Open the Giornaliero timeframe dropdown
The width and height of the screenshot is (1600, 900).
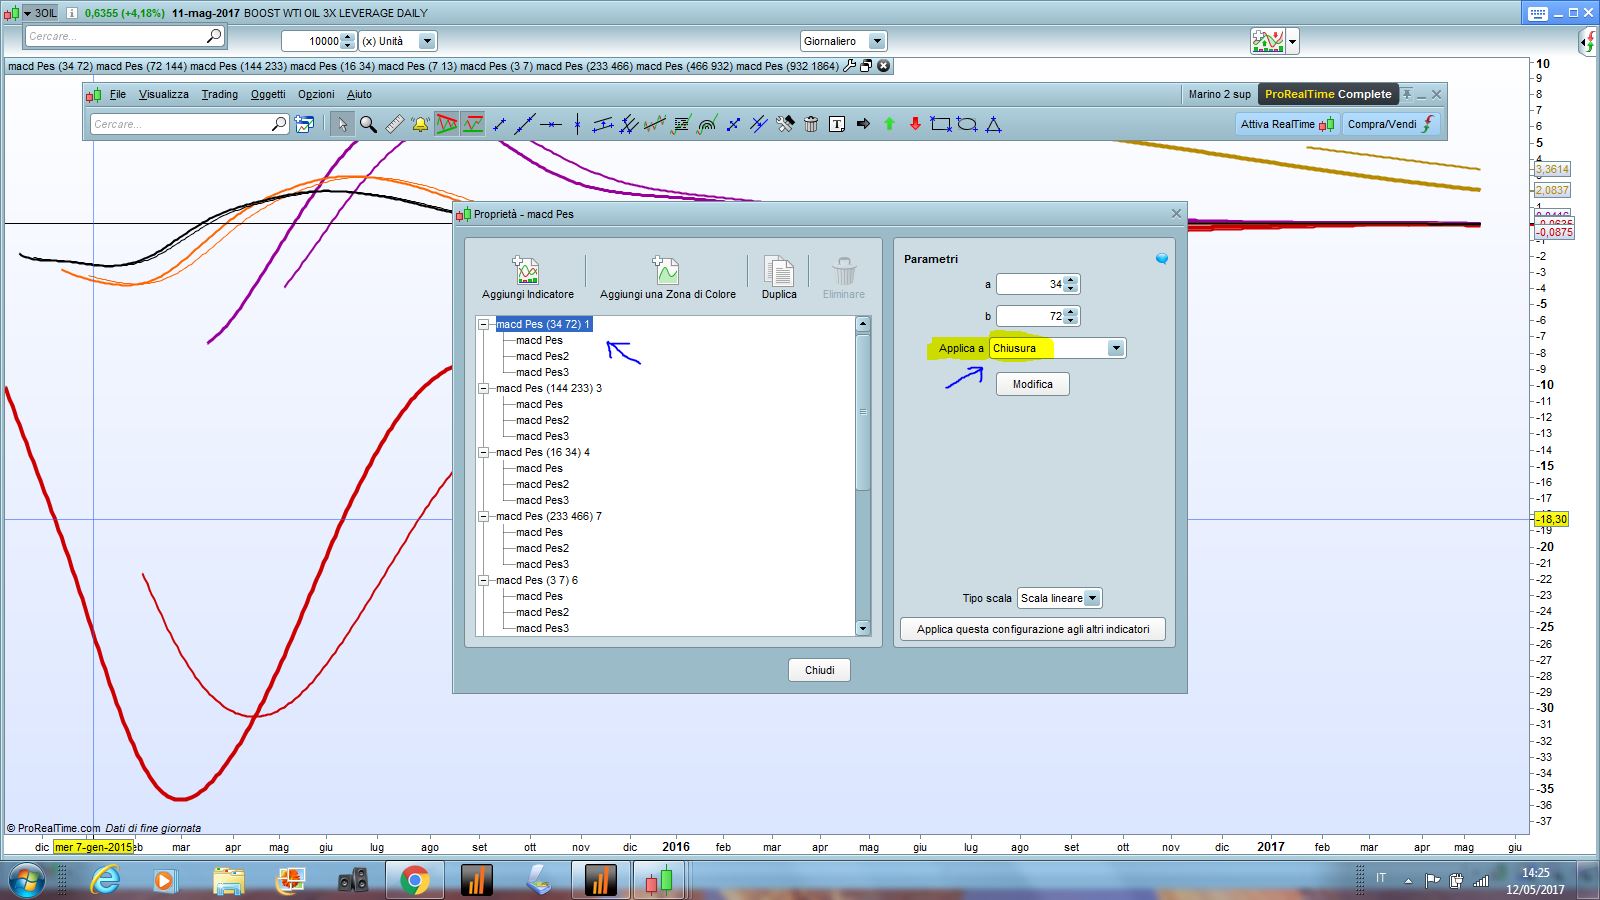876,41
